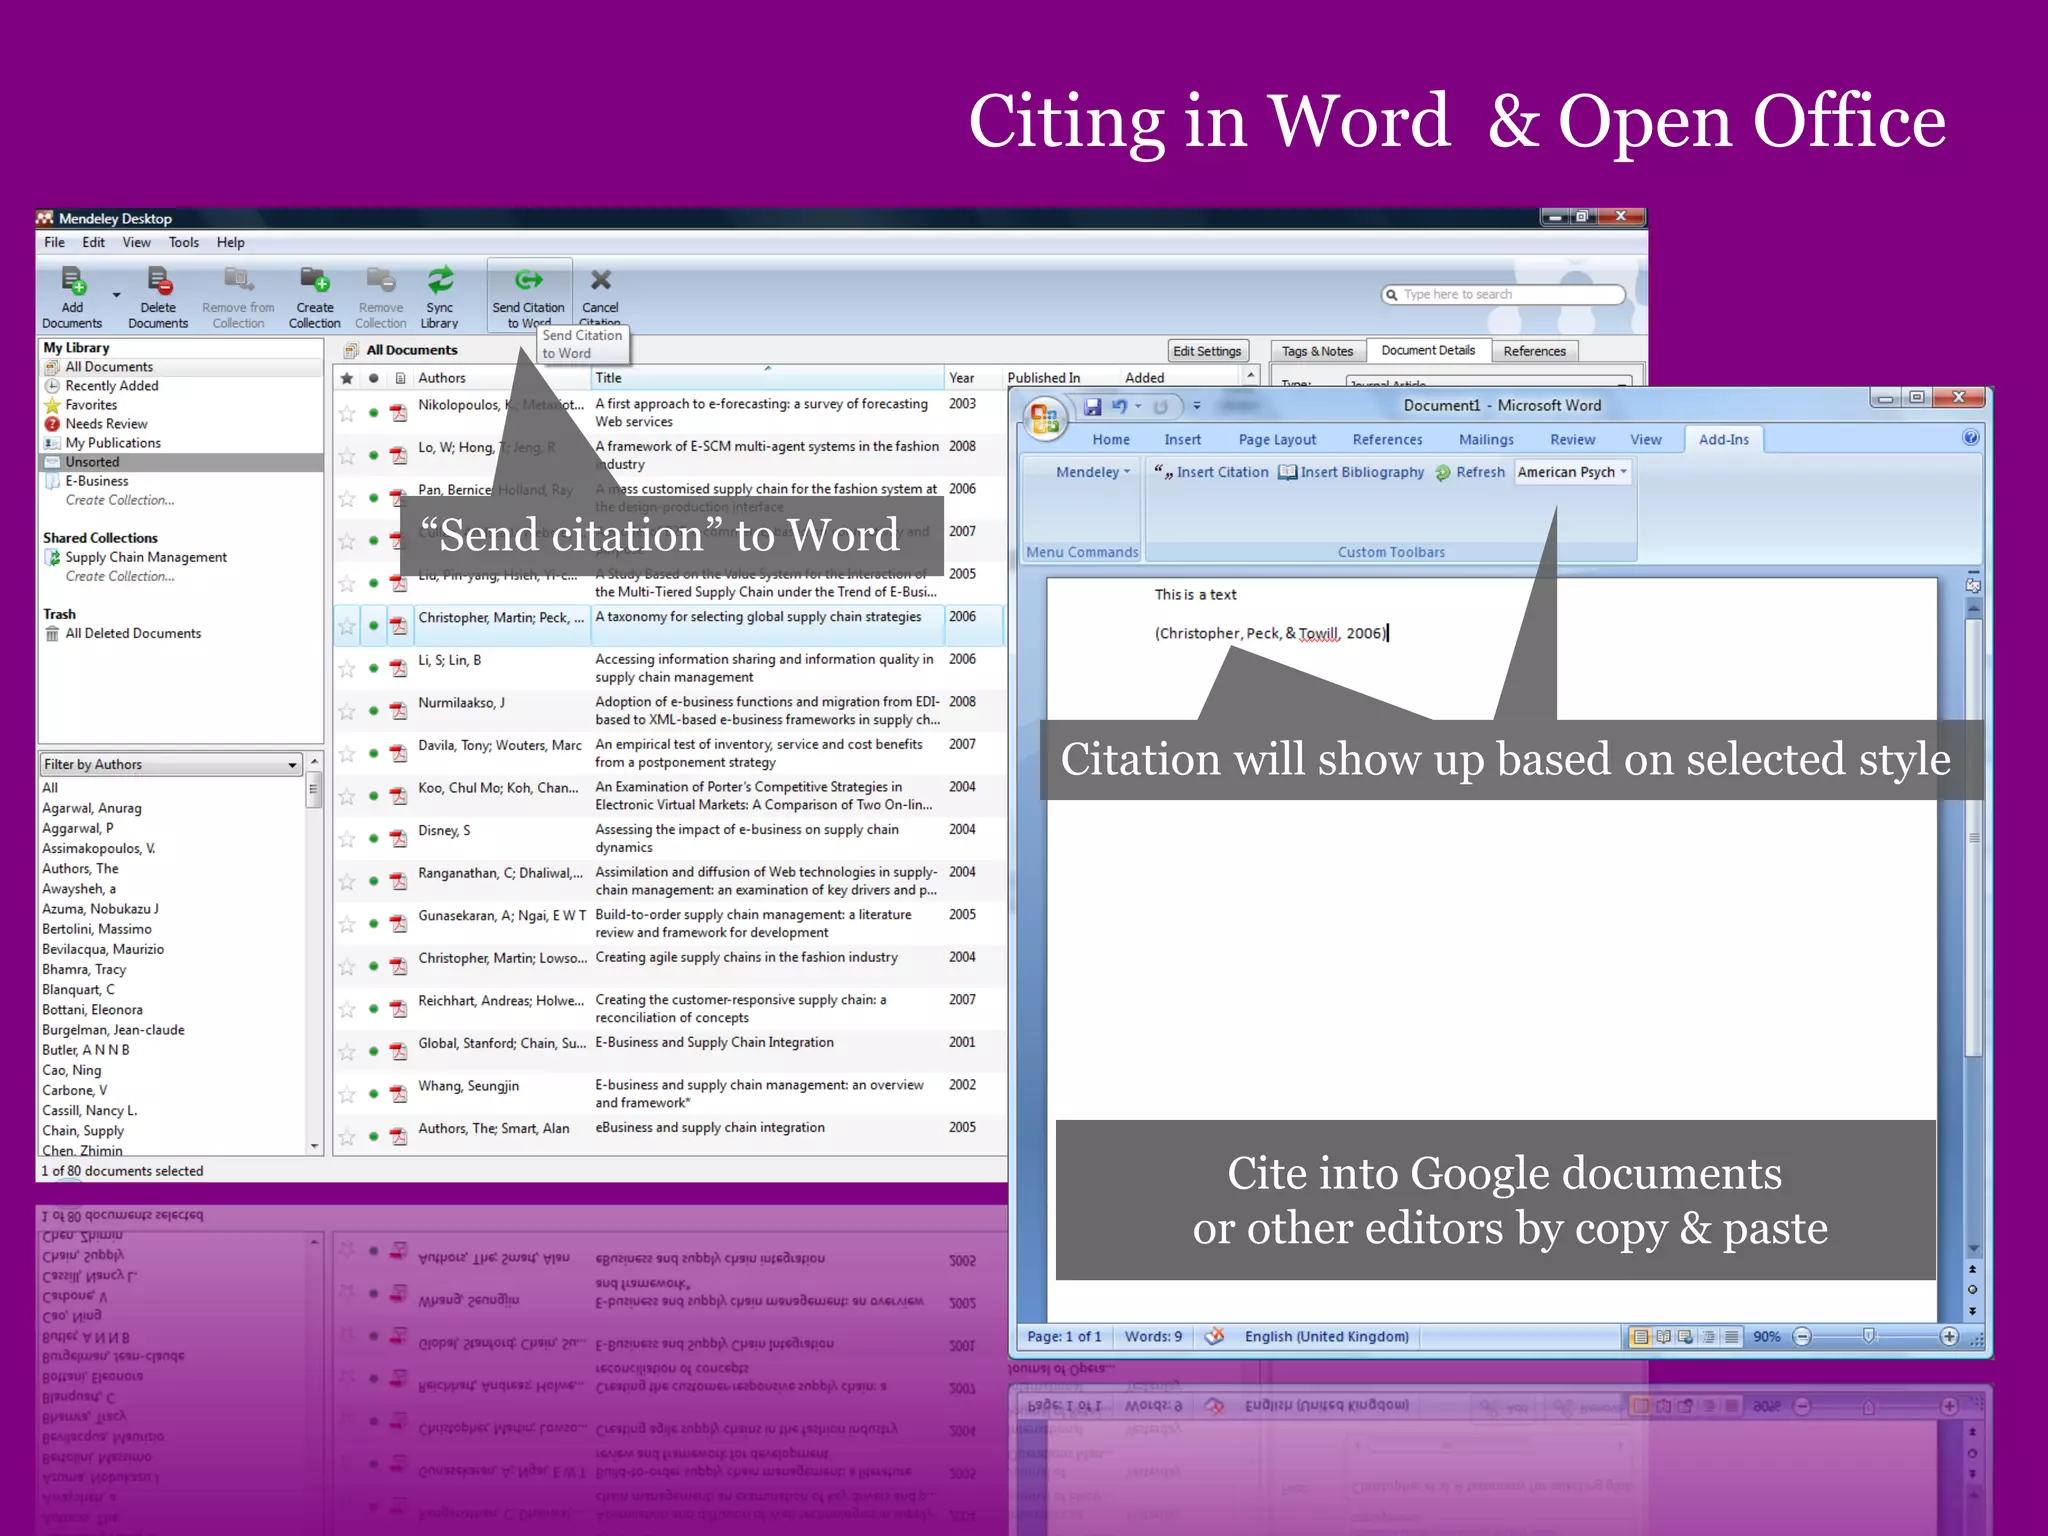
Task: Open Customize Quick Access Toolbar dropdown in Word
Action: coord(1196,406)
